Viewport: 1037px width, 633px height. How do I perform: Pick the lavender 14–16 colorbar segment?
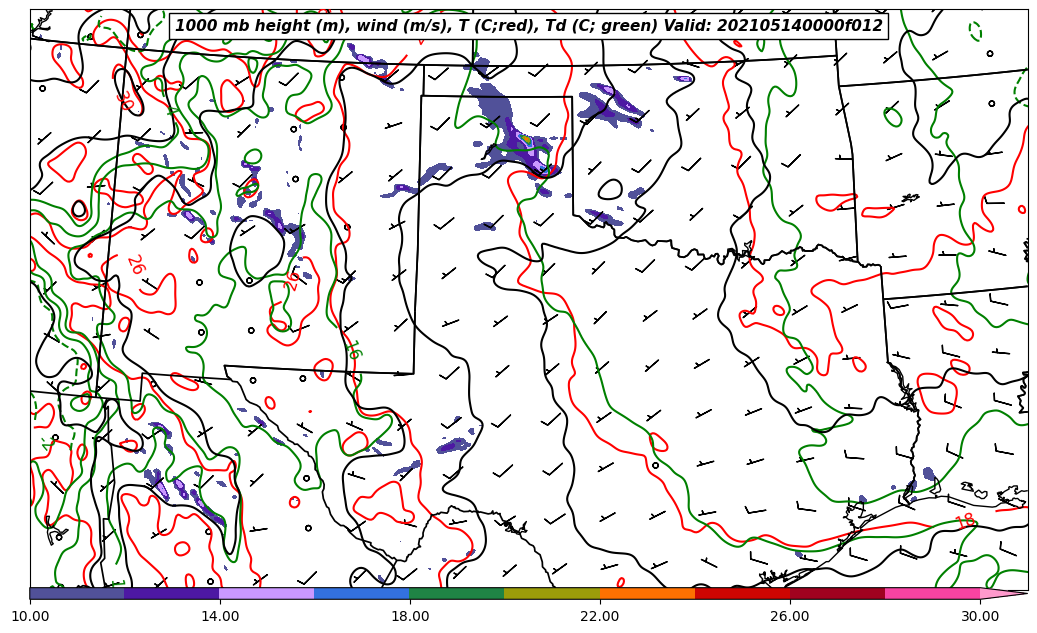tap(267, 593)
